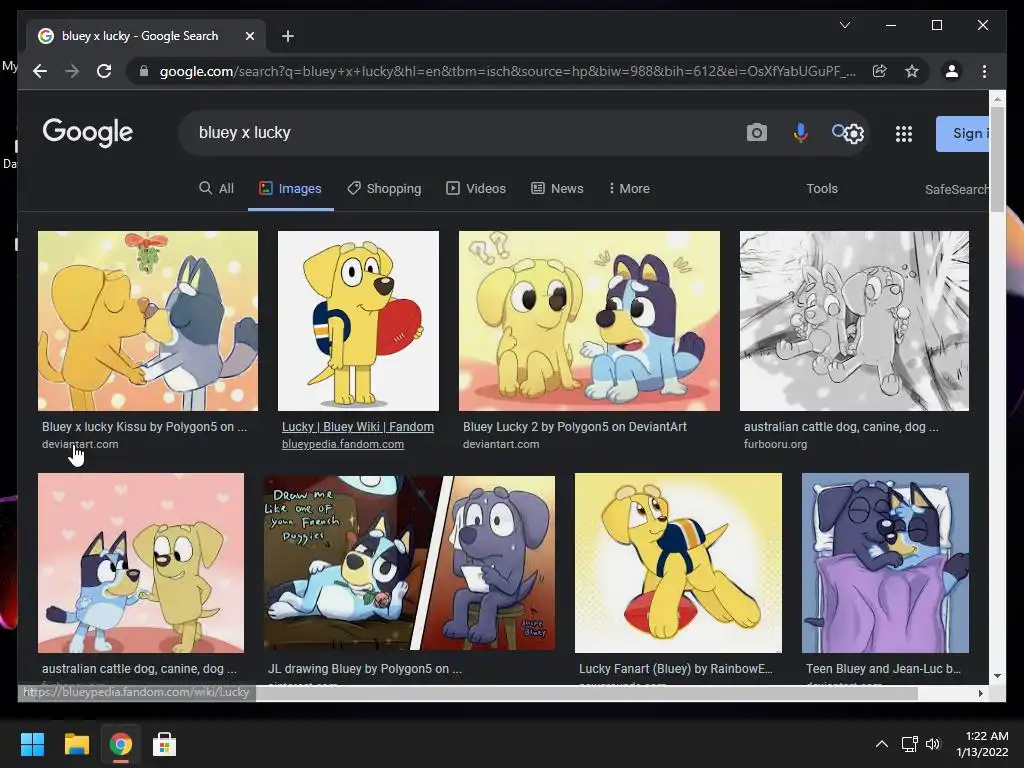Open Bluey Lucky 2 image thumbnail

(589, 321)
